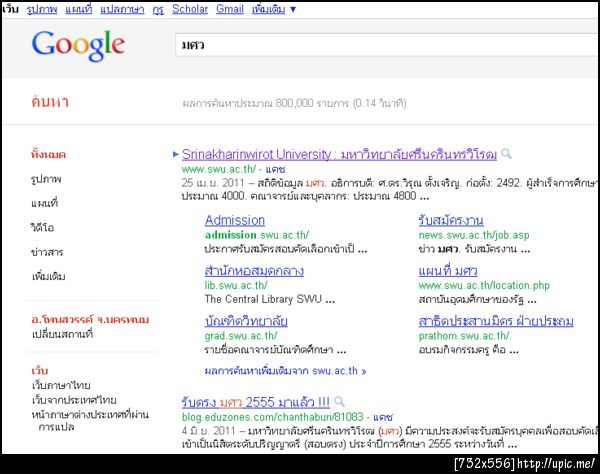Click the lib.swu.ac.th/ URL text

coord(236,285)
